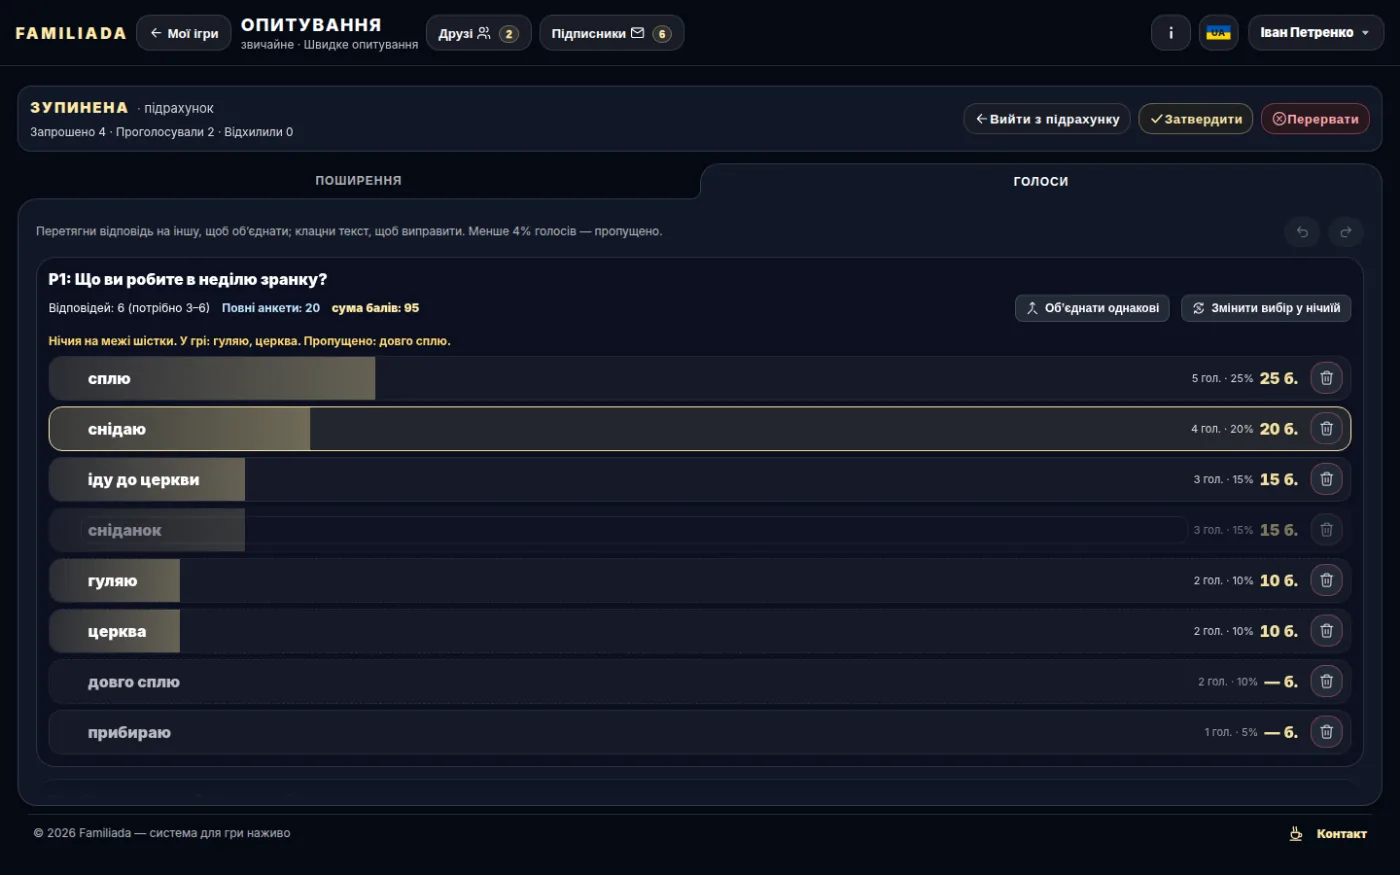Click the trash icon for "прибираю"
Screen dimensions: 1400x875
(1326, 732)
